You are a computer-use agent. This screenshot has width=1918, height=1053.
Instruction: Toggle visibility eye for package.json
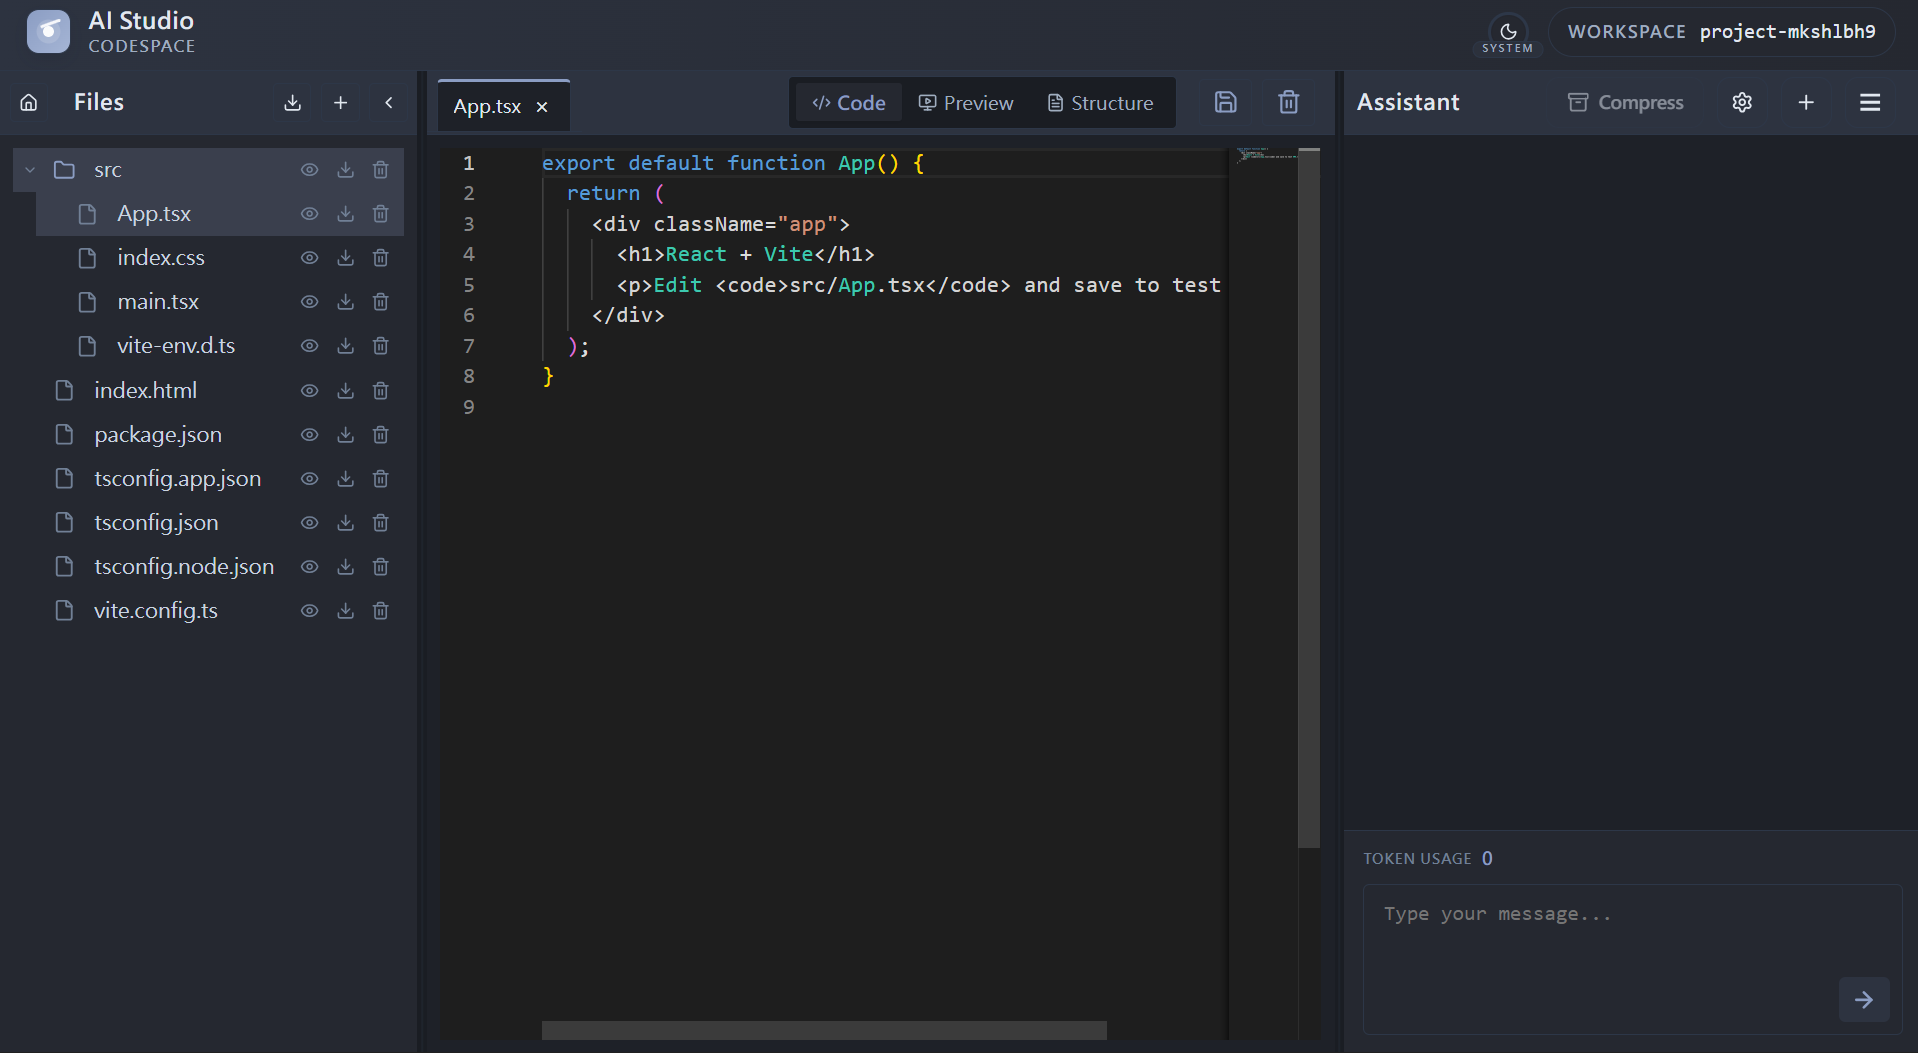[x=310, y=435]
